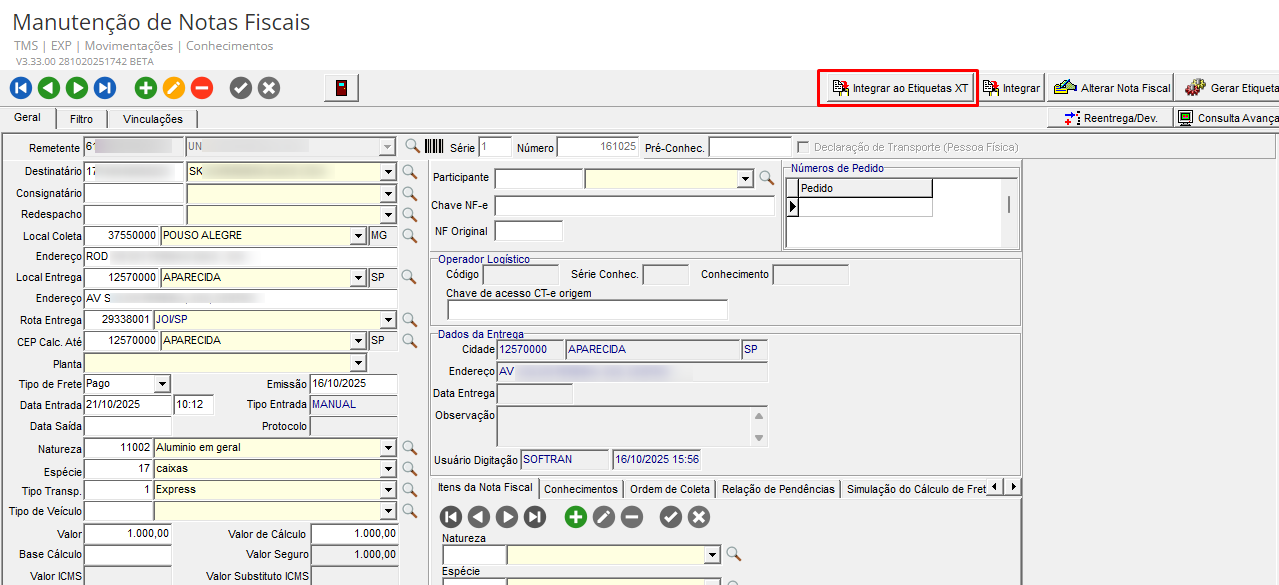Click the Chave NF-e input field
This screenshot has height=585, width=1279.
tap(634, 206)
